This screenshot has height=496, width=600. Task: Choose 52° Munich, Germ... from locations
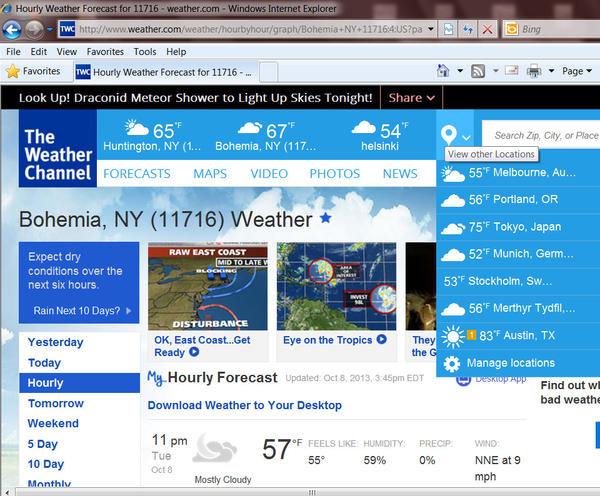tap(518, 254)
